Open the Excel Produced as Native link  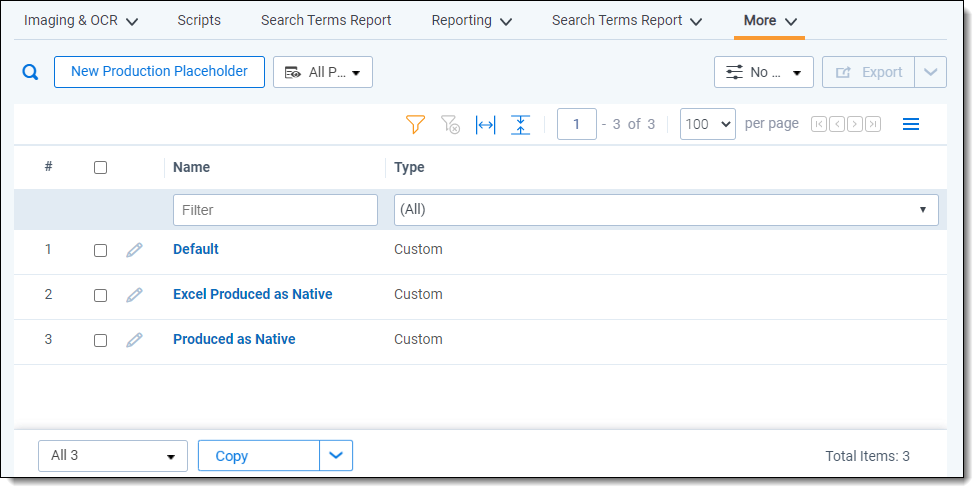click(252, 295)
